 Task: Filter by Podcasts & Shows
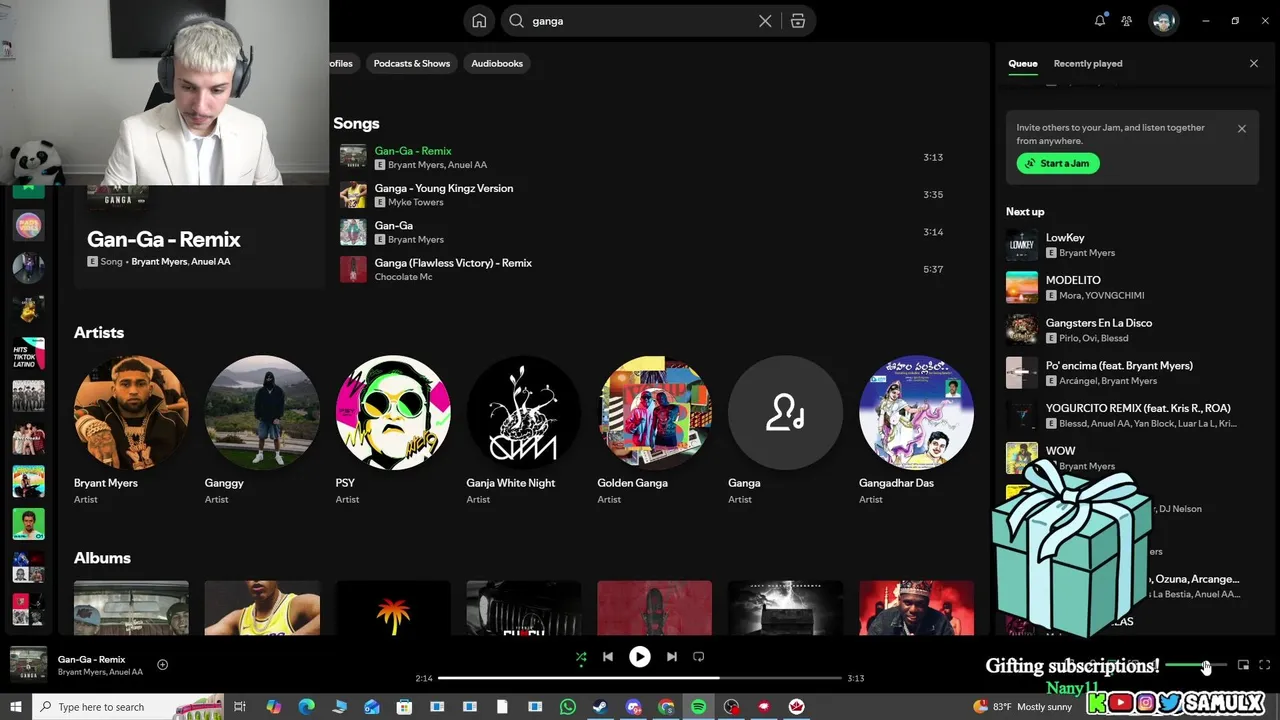click(412, 63)
